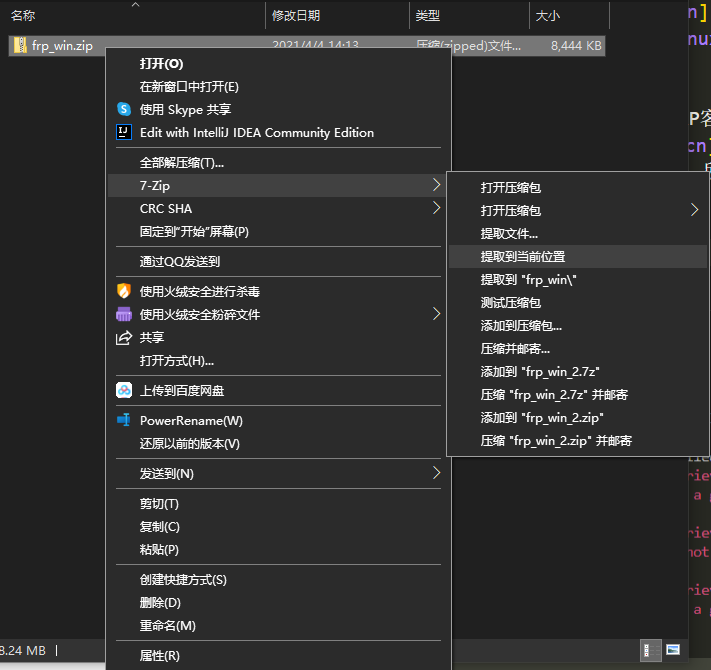Viewport: 711px width, 670px height.
Task: Switch to large thumbnails view icon
Action: pyautogui.click(x=673, y=650)
